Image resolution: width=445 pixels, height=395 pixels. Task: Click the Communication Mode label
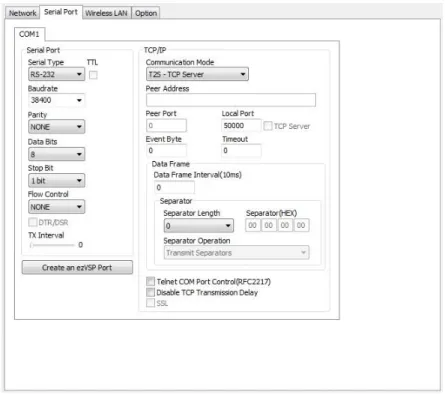180,62
